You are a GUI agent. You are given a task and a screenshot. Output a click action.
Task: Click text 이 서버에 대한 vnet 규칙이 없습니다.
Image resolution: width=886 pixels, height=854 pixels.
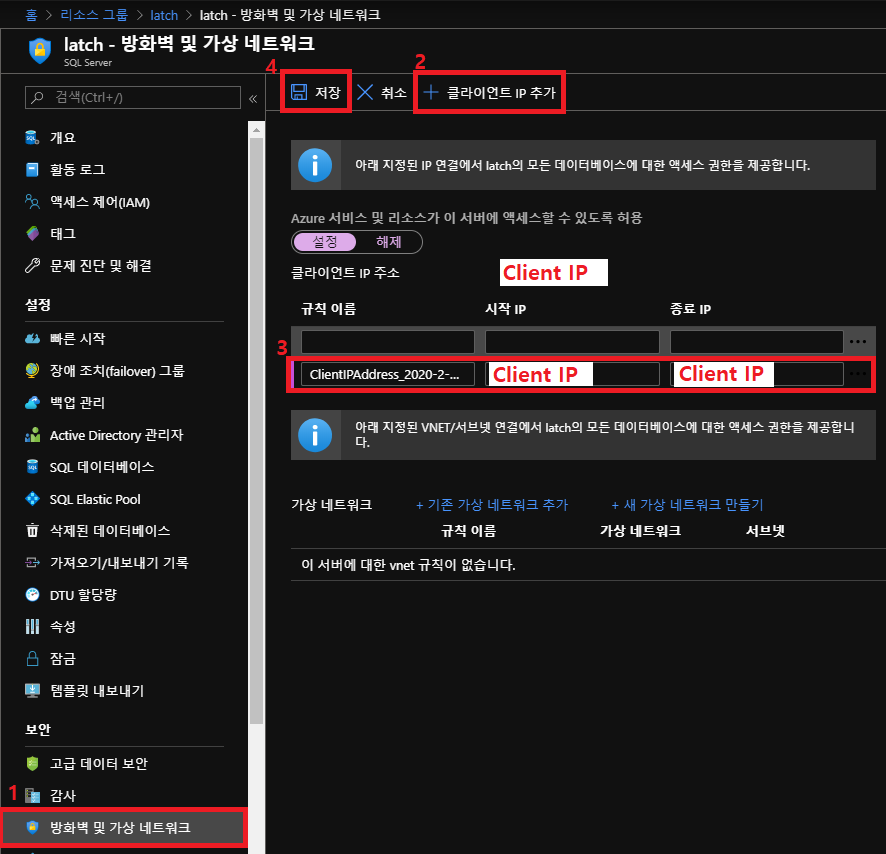(408, 565)
